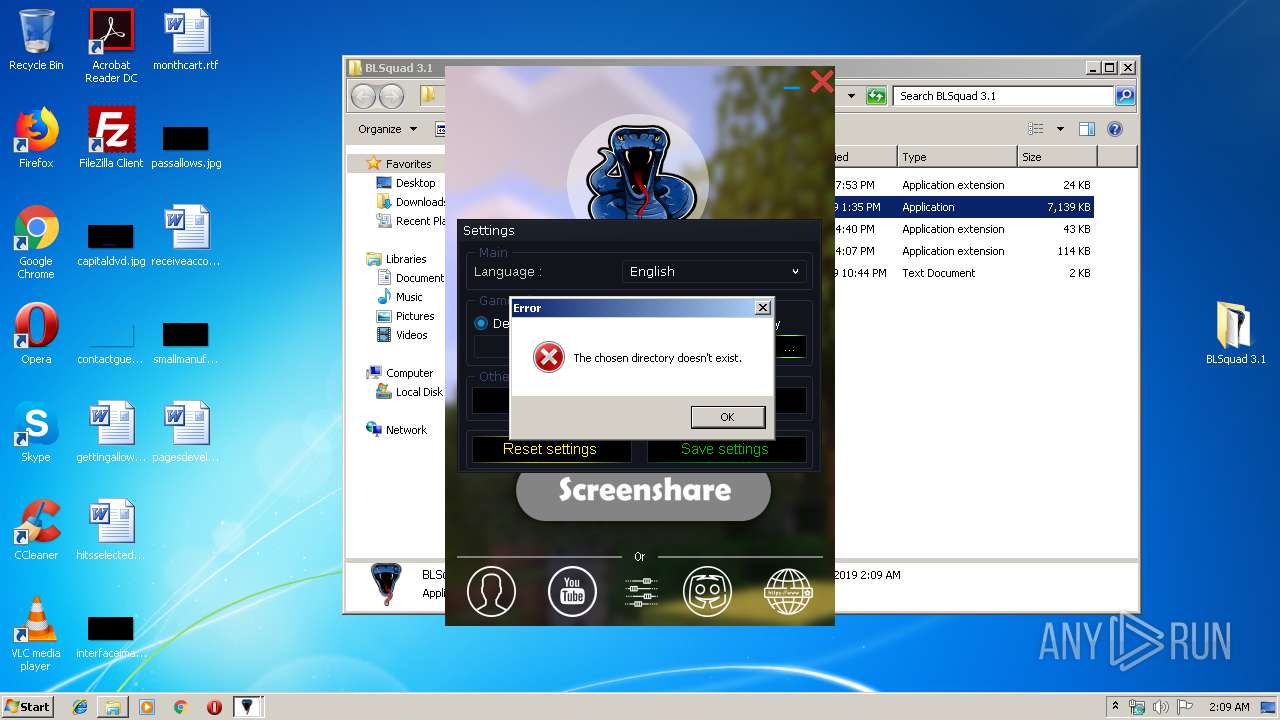Screen dimensions: 1280x720
Task: Open the address bar history dropdown arrow
Action: [x=851, y=96]
